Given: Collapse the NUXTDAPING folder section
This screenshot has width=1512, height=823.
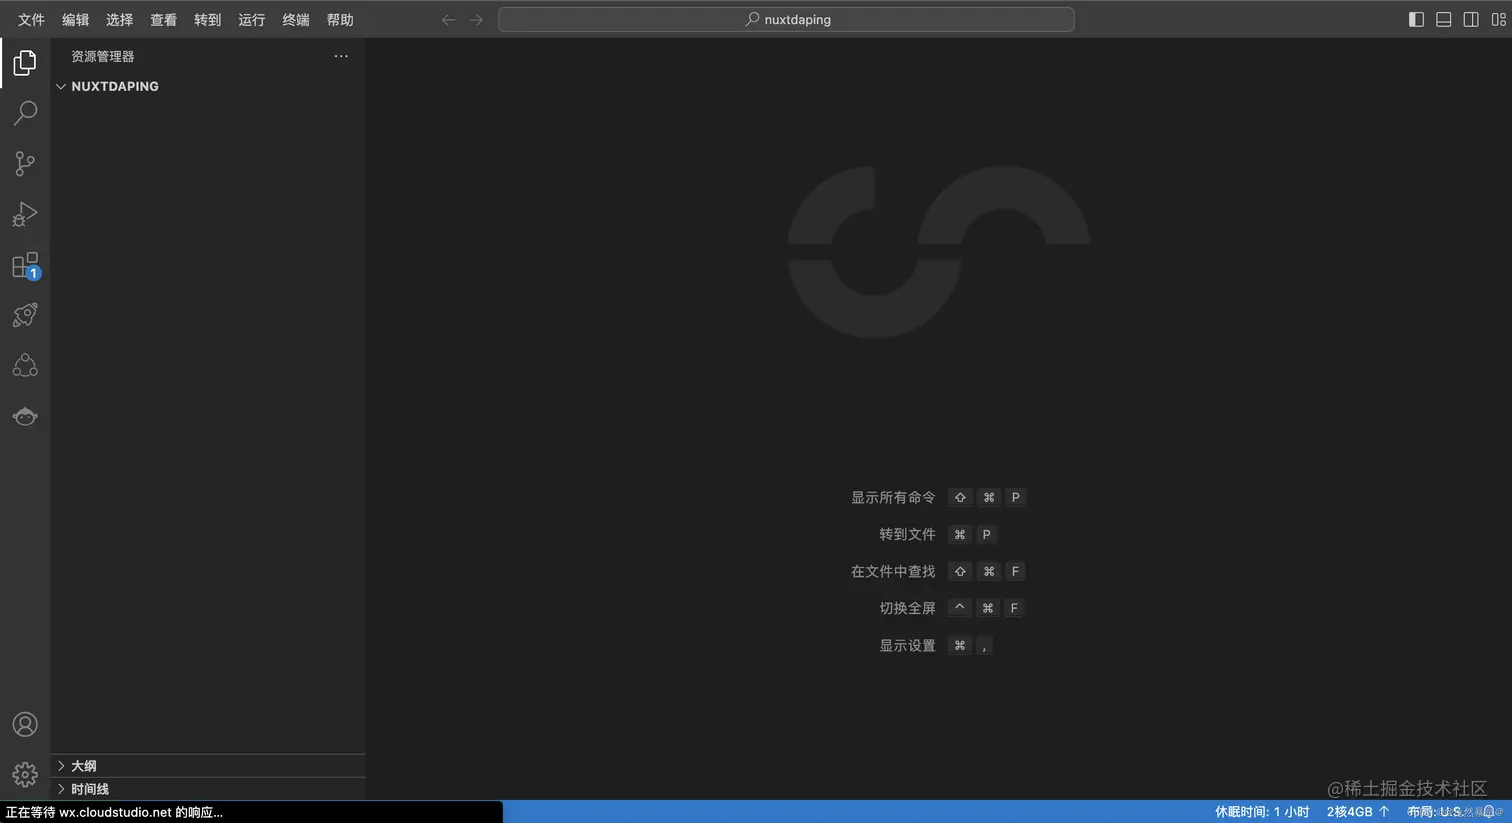Looking at the screenshot, I should (x=207, y=86).
